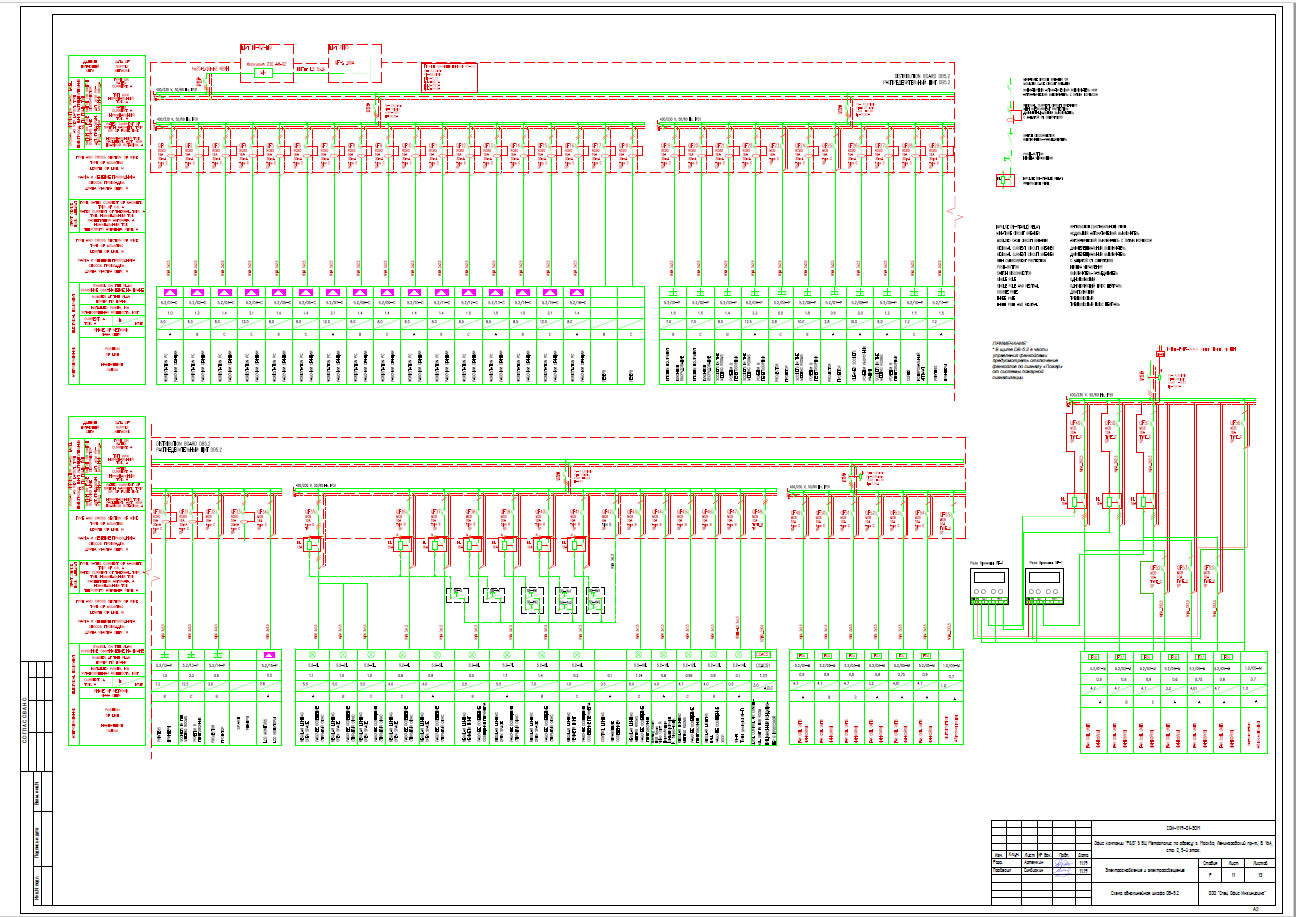Image resolution: width=1296 pixels, height=917 pixels.
Task: Select the first magenta triangle in the upper-left table
Action: [x=169, y=292]
